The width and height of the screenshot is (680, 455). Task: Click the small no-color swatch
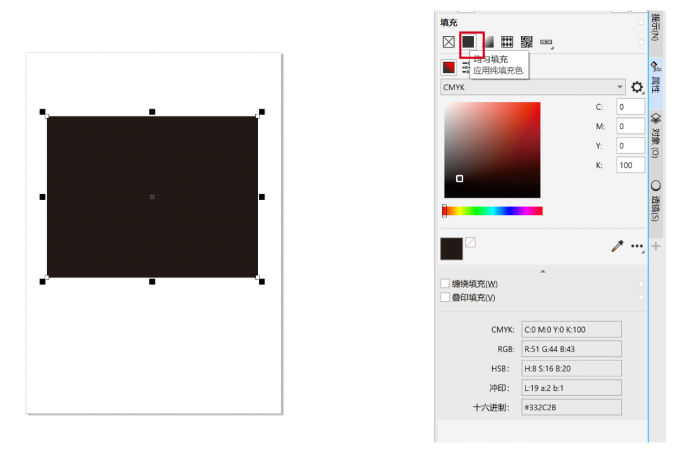[471, 242]
